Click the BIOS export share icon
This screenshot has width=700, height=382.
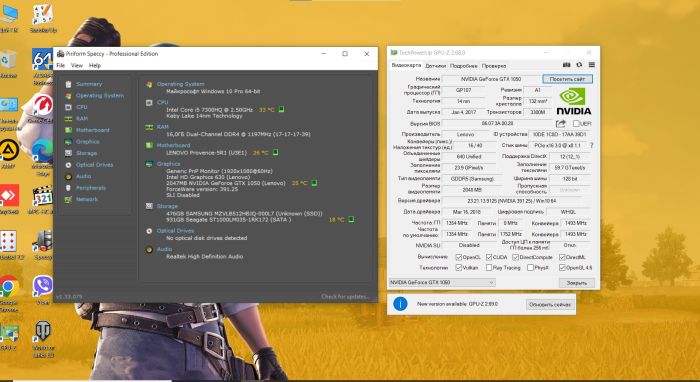coord(561,123)
